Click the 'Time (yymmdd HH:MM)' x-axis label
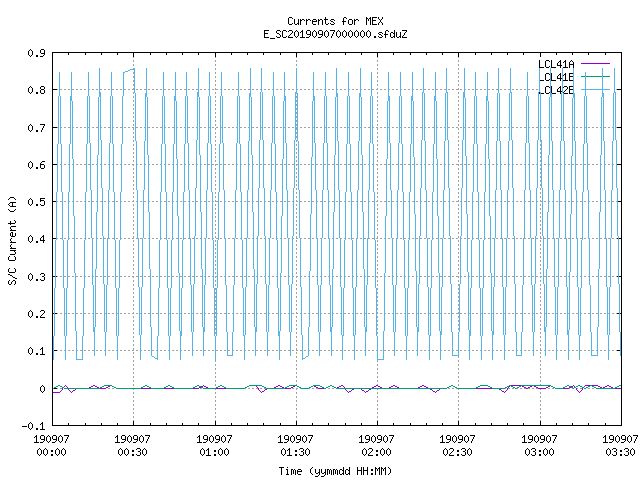 pos(335,471)
